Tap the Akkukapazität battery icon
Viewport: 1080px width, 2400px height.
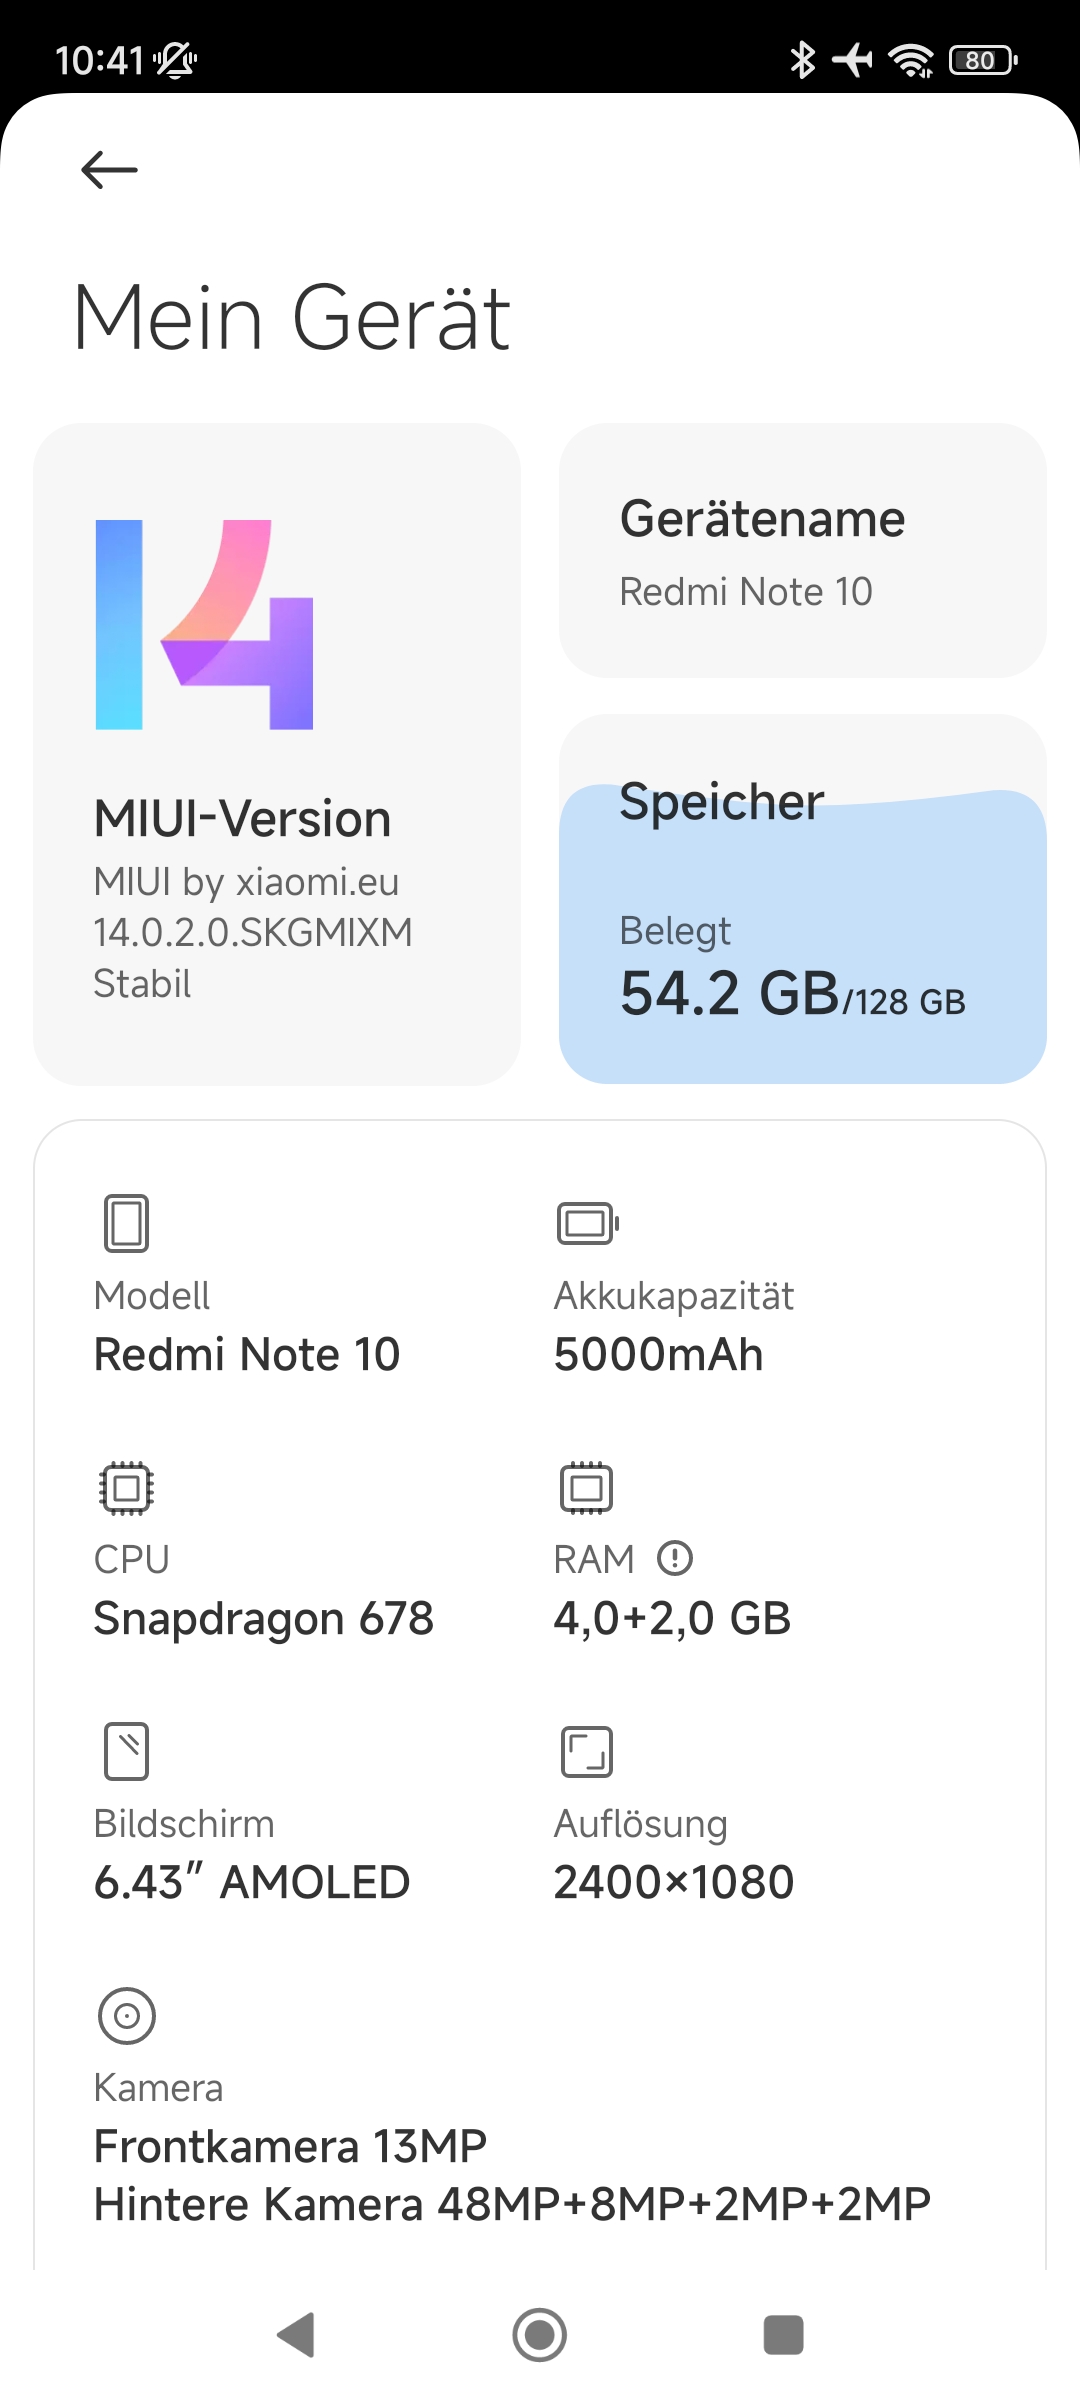[x=588, y=1223]
